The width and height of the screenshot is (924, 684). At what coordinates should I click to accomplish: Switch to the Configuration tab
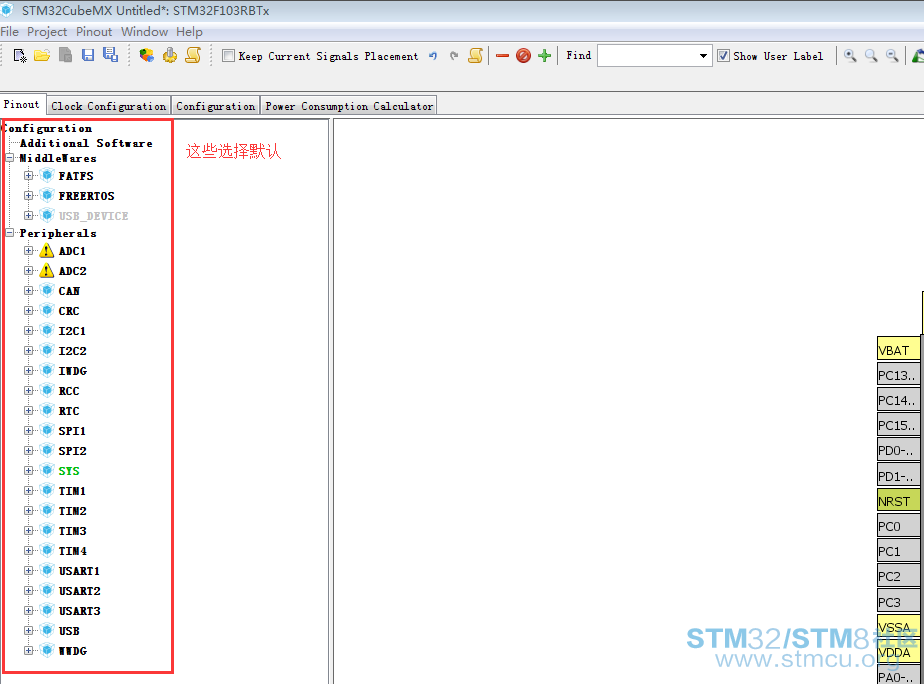(x=216, y=106)
